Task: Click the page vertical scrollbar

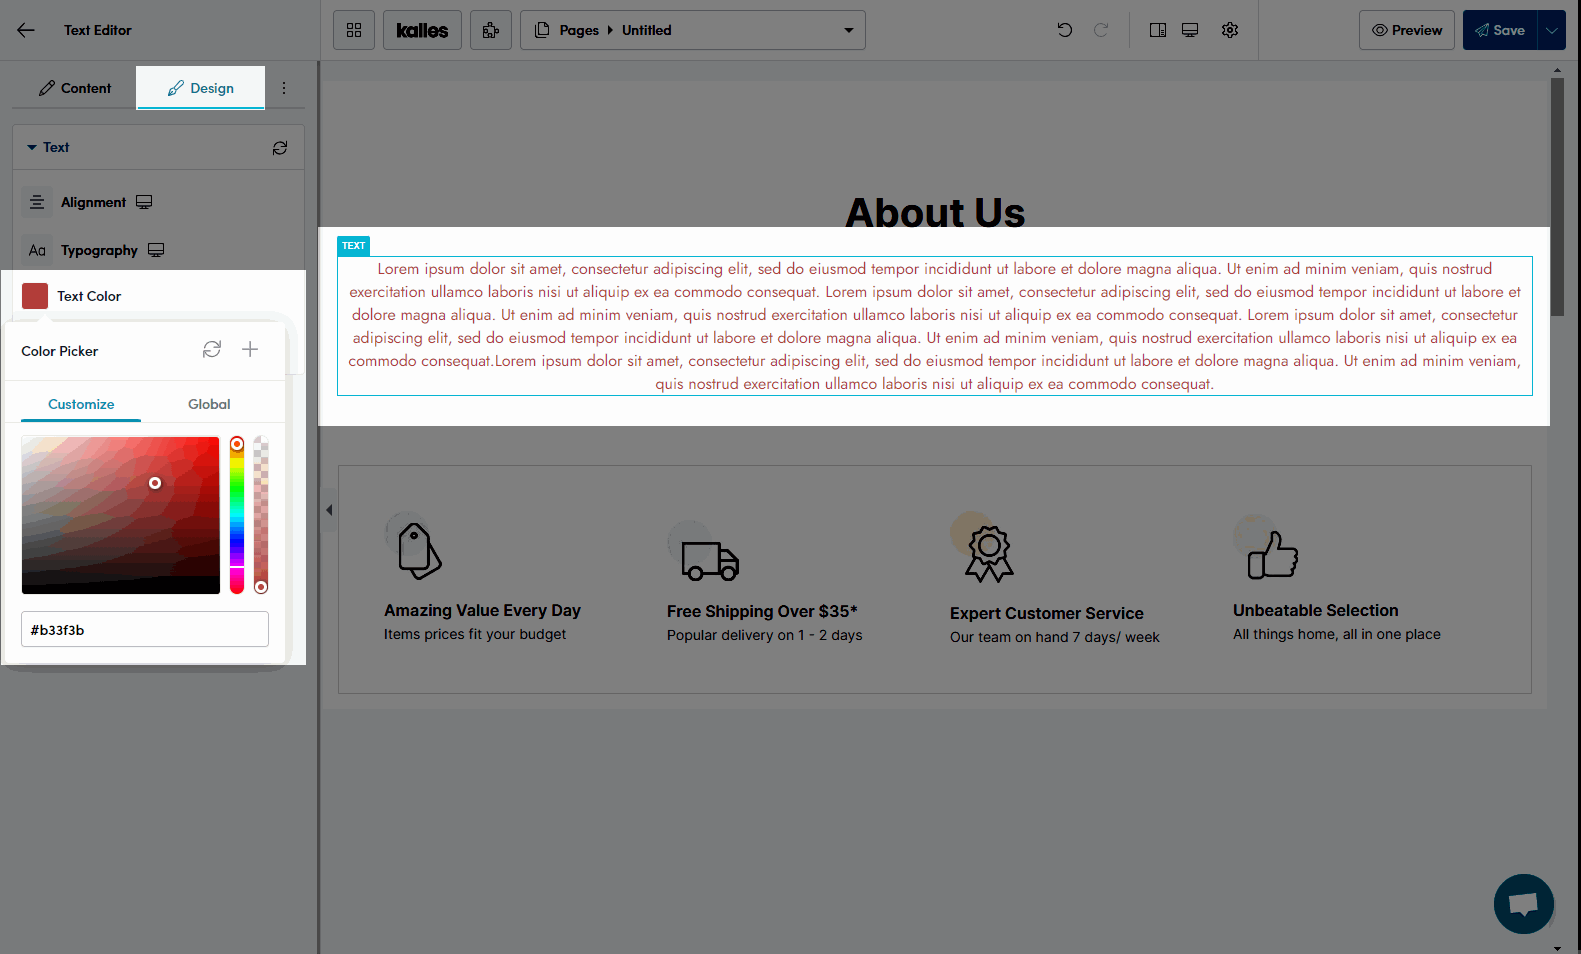Action: (1557, 197)
